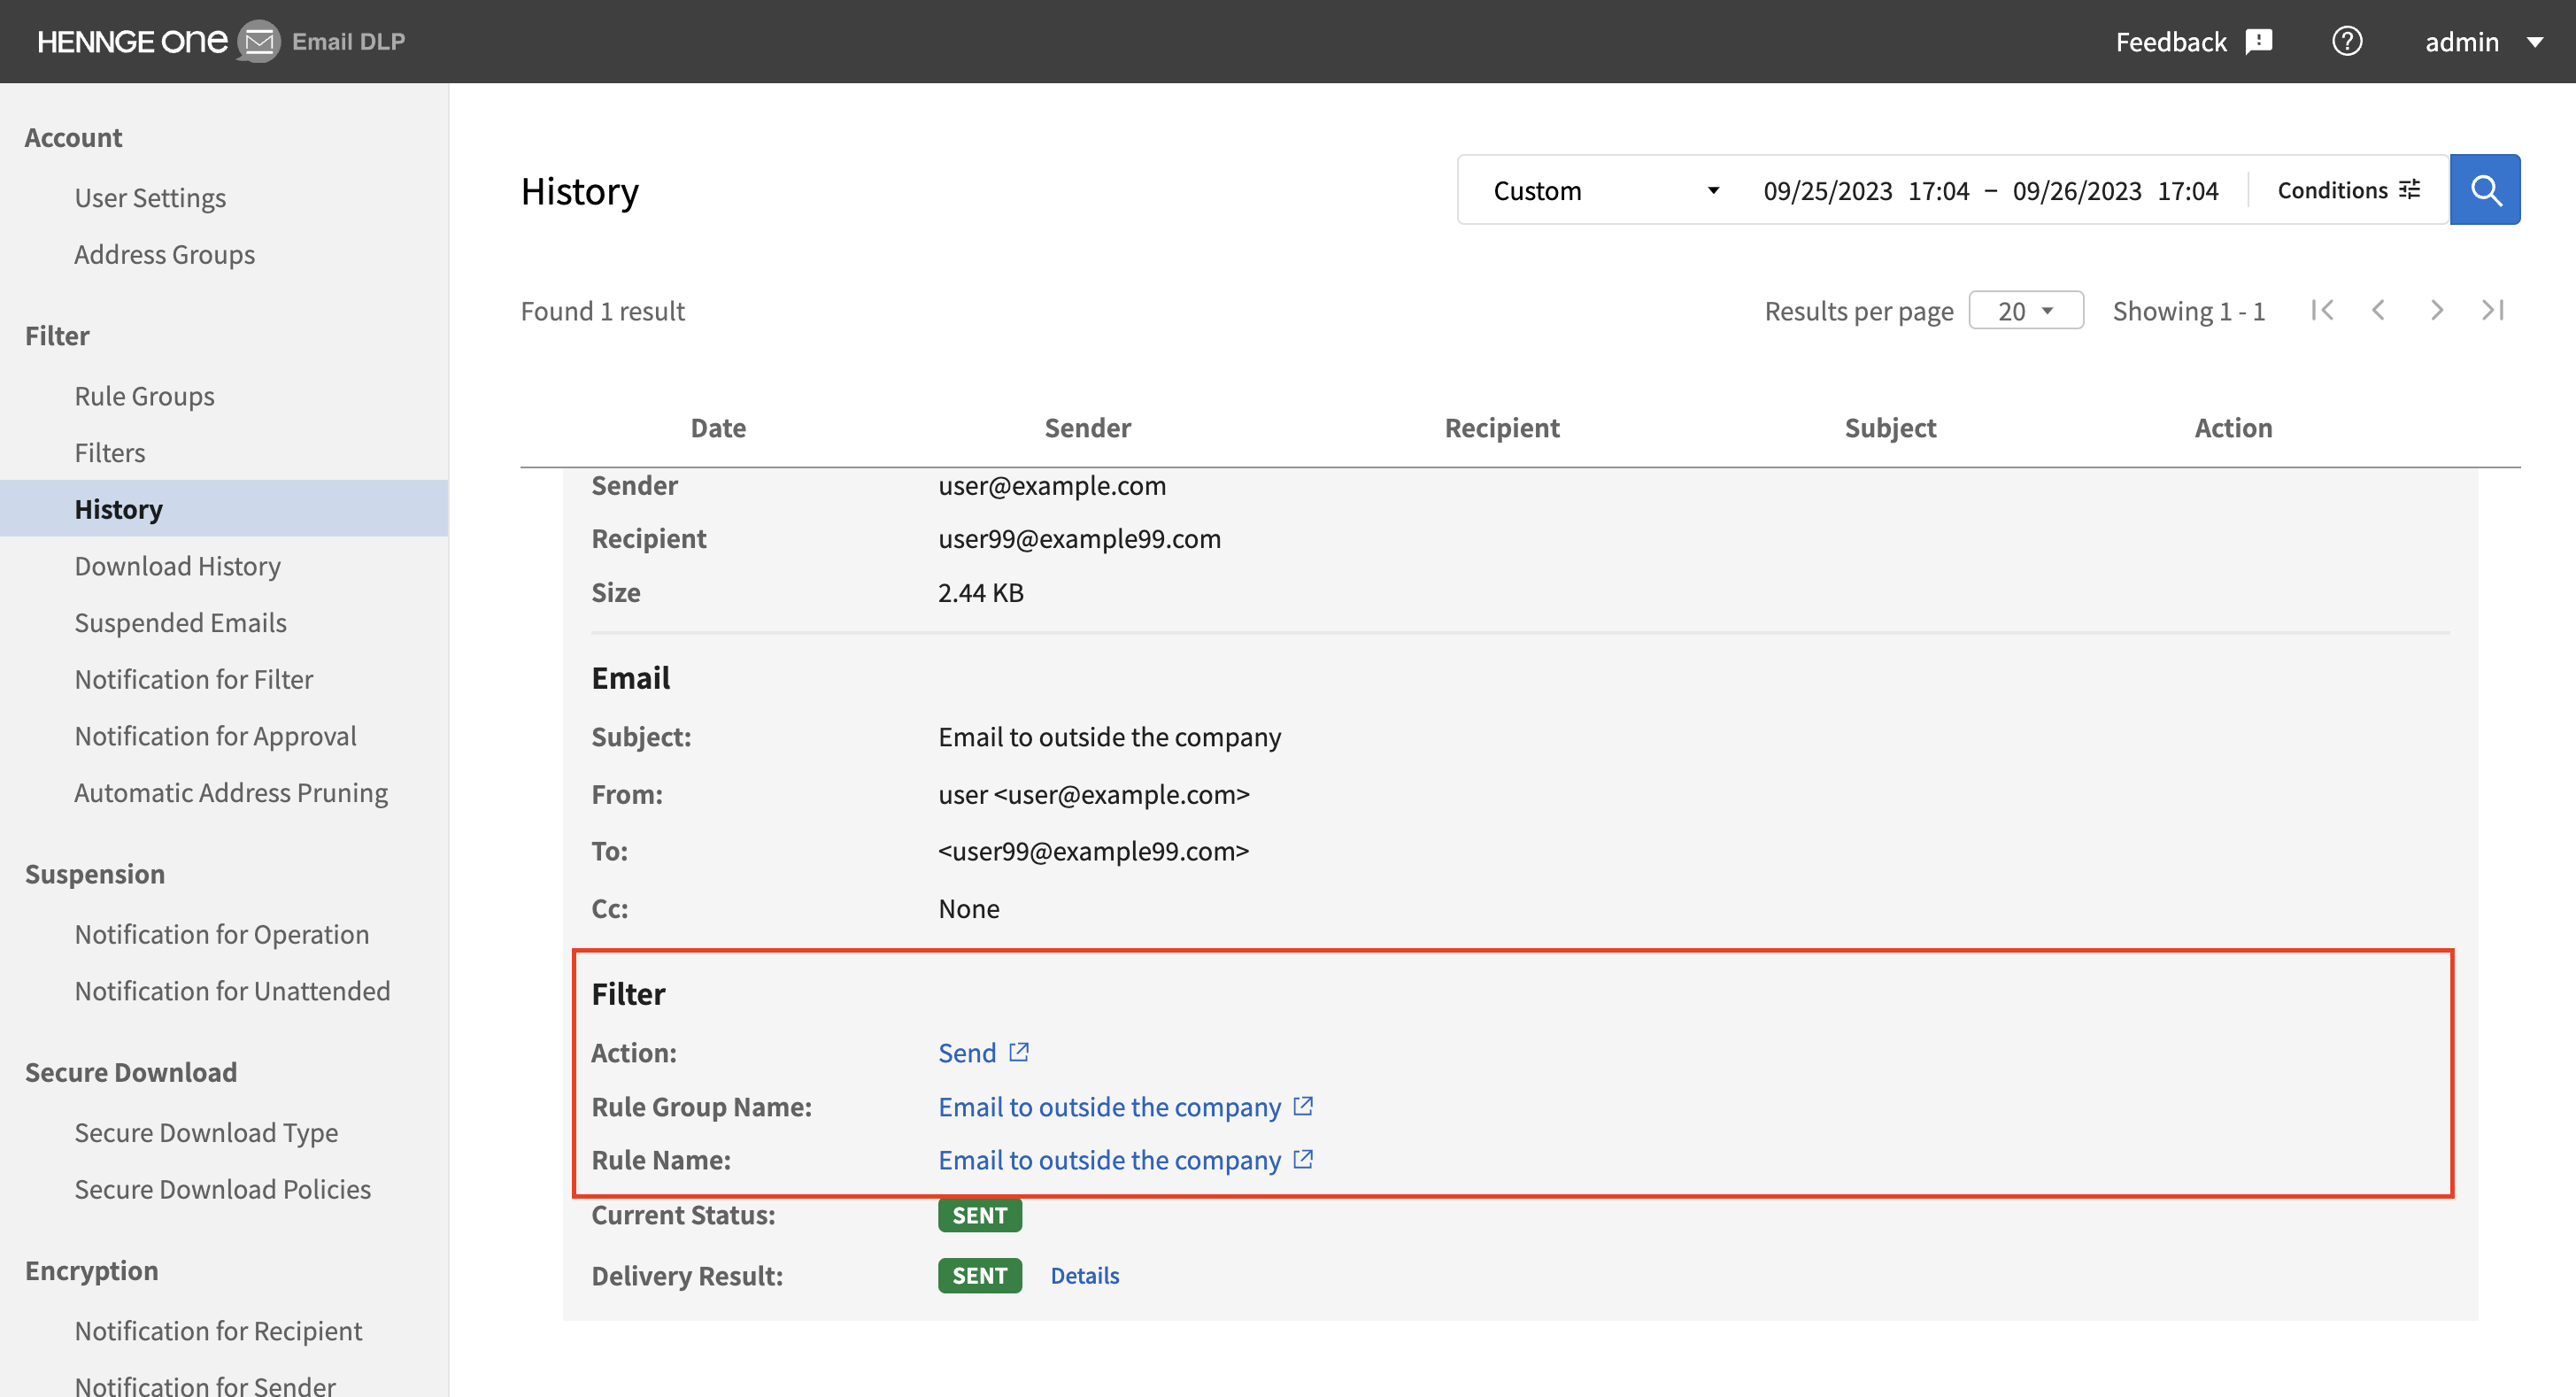The image size is (2576, 1397).
Task: Click the Encryption section heading
Action: (91, 1270)
